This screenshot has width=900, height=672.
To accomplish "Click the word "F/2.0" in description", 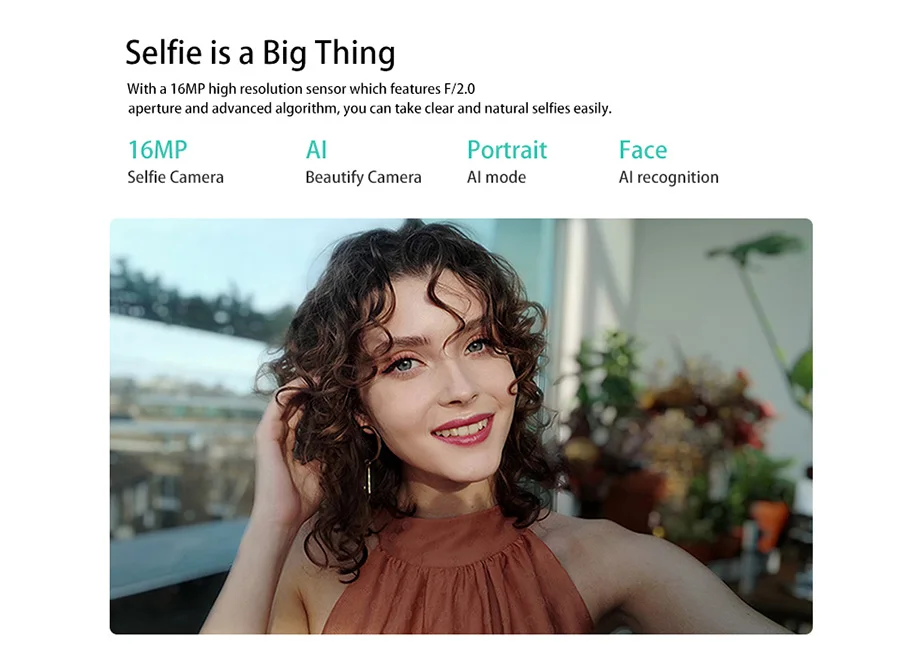I will coord(459,89).
